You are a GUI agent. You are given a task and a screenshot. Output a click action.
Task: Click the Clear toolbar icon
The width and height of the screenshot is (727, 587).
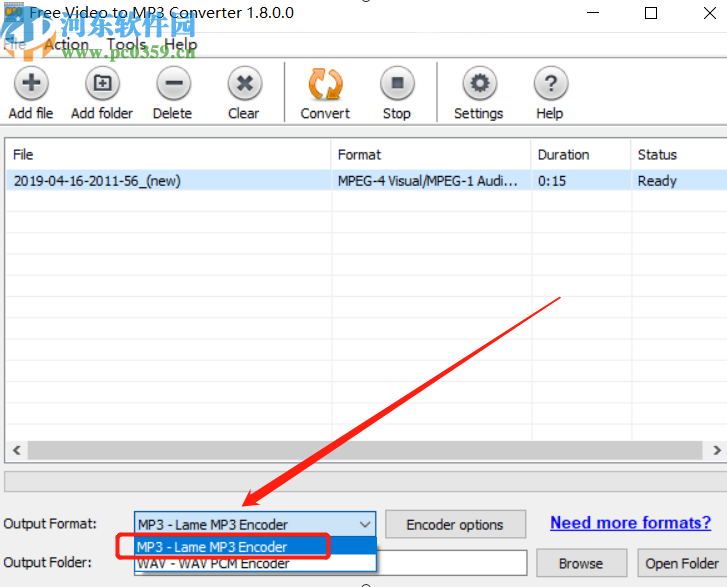point(245,83)
